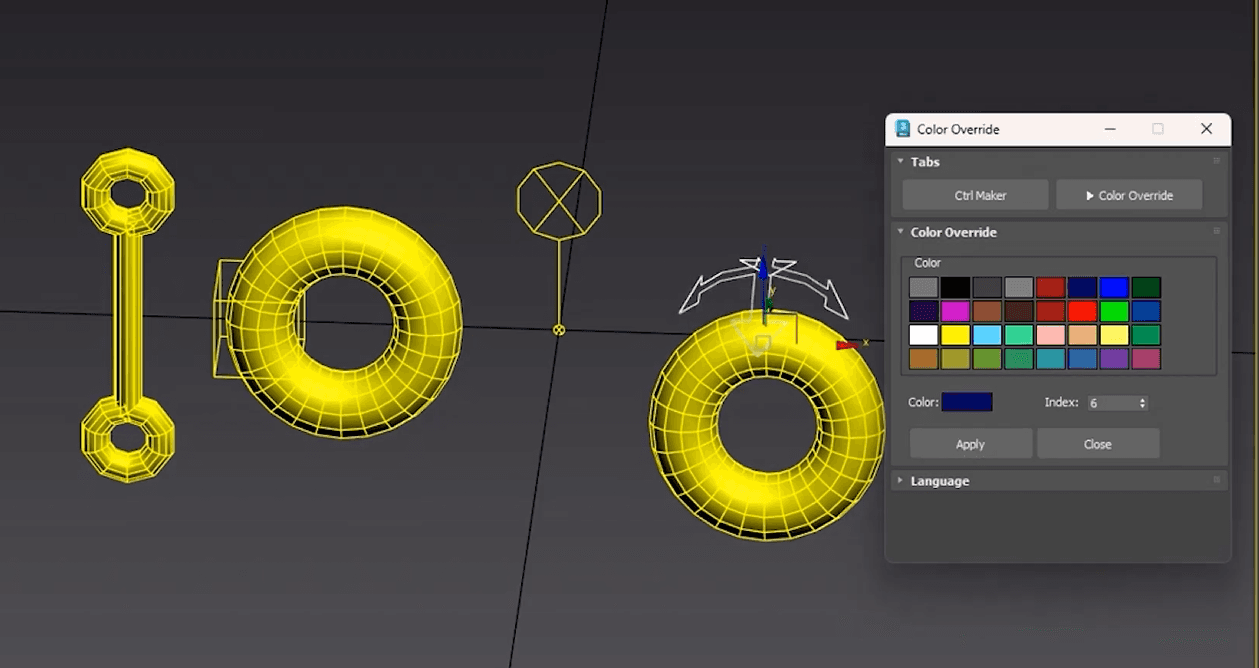This screenshot has height=668, width=1259.
Task: Click the red X-axis gizmo handle
Action: [x=847, y=345]
